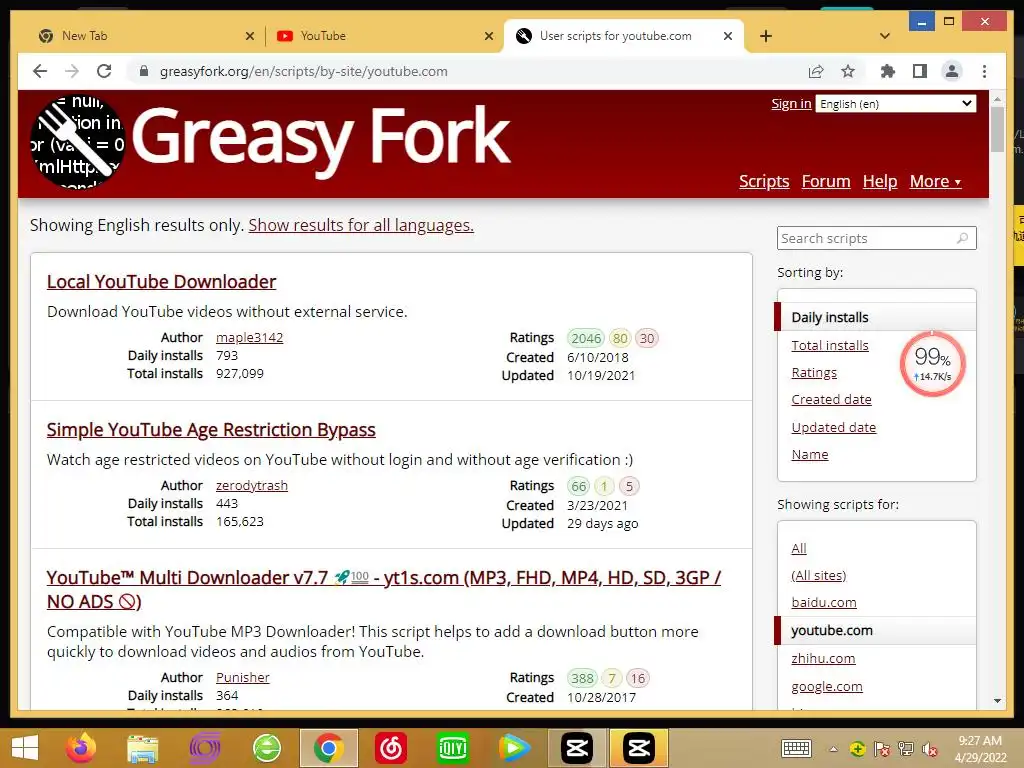Open the English (en) language dropdown

coord(895,104)
